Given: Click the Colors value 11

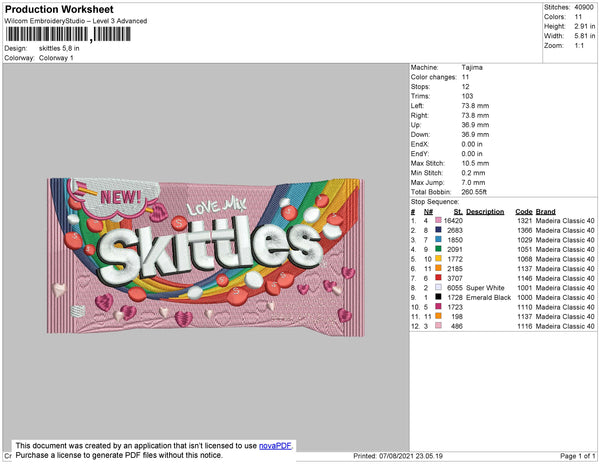Looking at the screenshot, I should tap(578, 17).
